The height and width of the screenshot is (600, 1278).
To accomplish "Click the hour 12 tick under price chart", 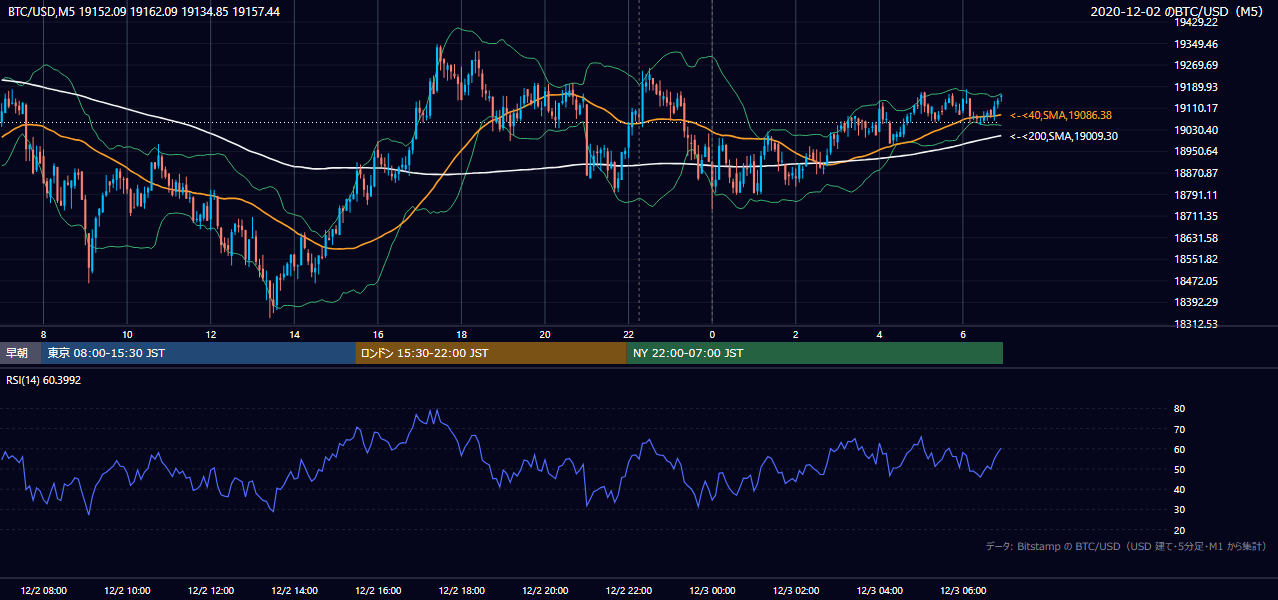I will (x=210, y=334).
